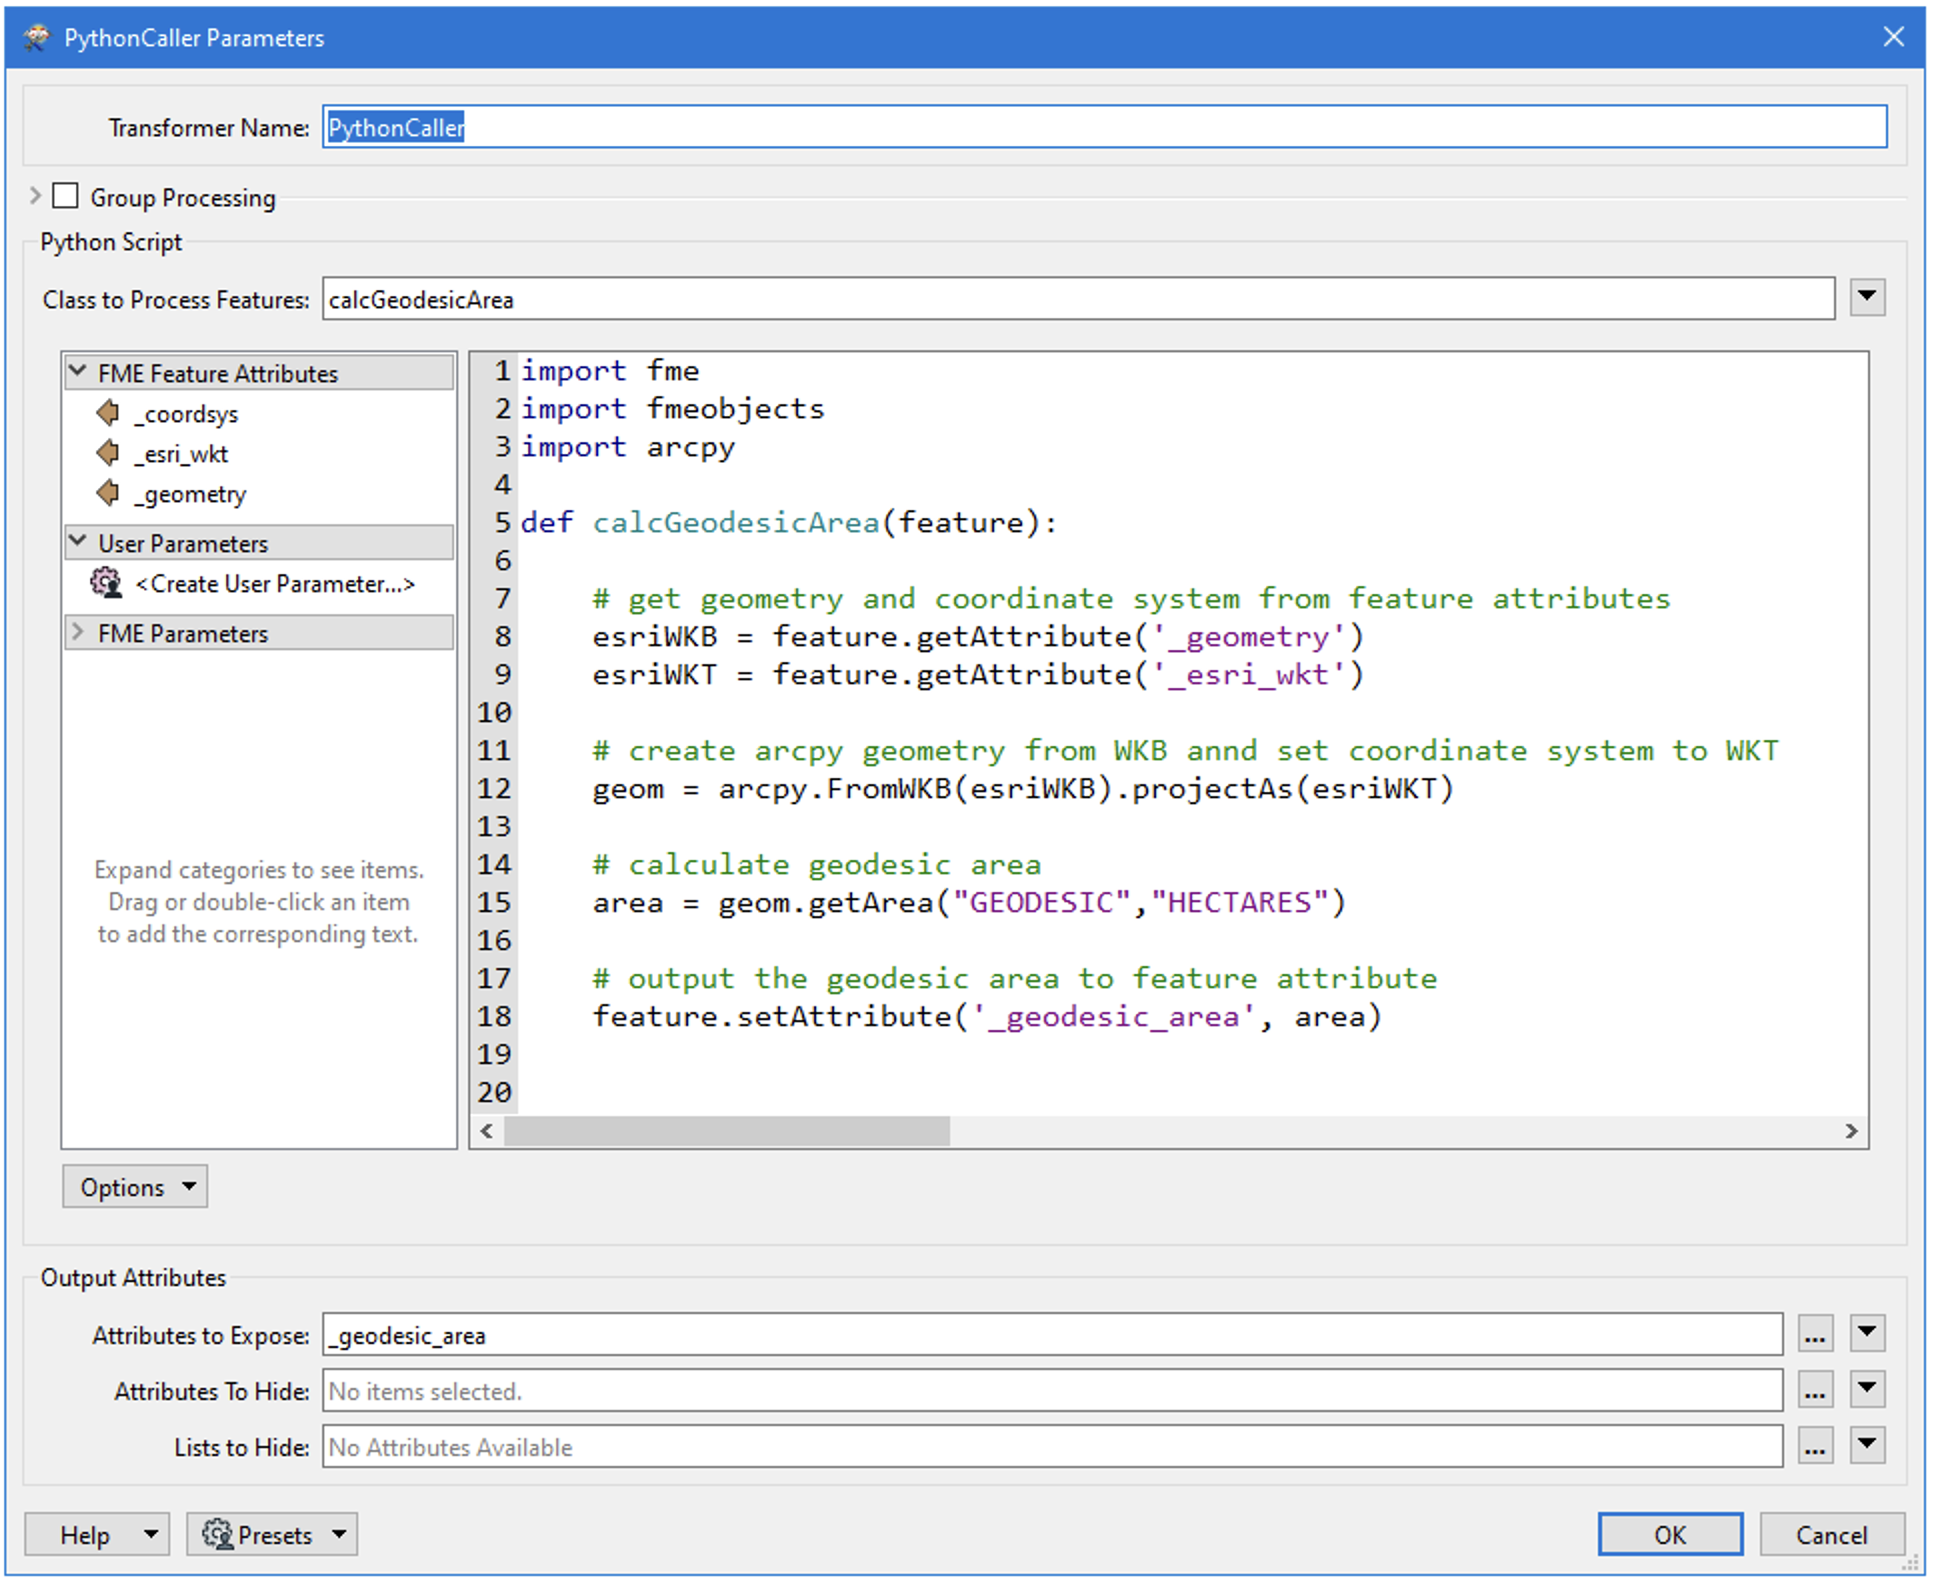Click the OK button
Image resolution: width=1934 pixels, height=1580 pixels.
click(1669, 1535)
